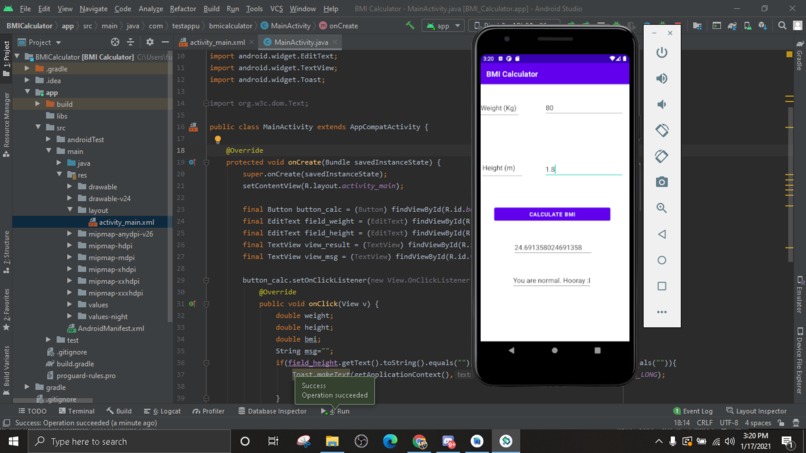Switch to activity_main.xml editor tab
Image resolution: width=806 pixels, height=453 pixels.
pos(217,42)
